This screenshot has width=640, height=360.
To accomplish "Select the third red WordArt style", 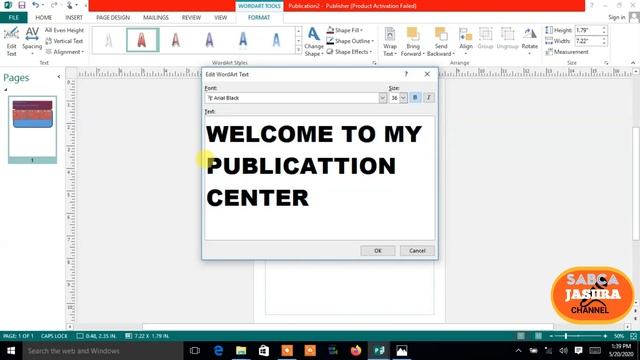I will 176,40.
